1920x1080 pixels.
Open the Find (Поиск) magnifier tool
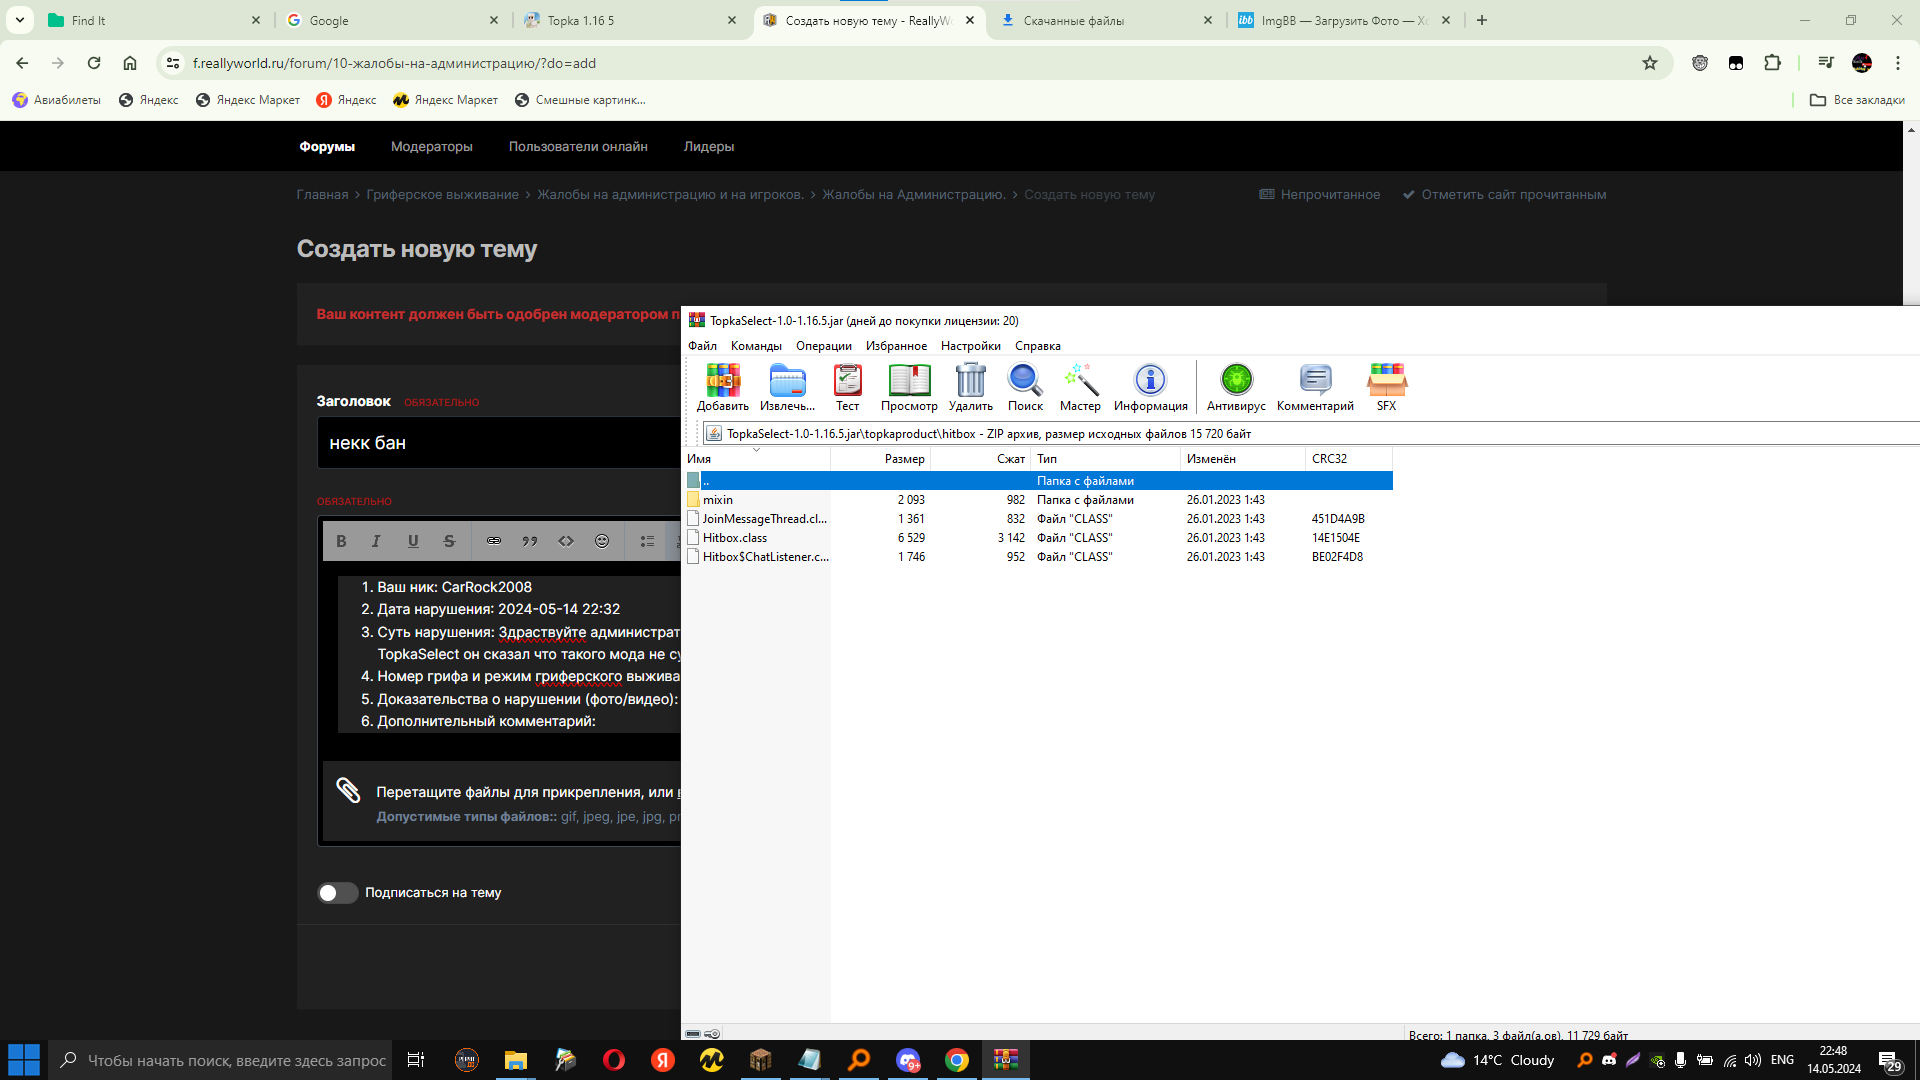click(1025, 387)
